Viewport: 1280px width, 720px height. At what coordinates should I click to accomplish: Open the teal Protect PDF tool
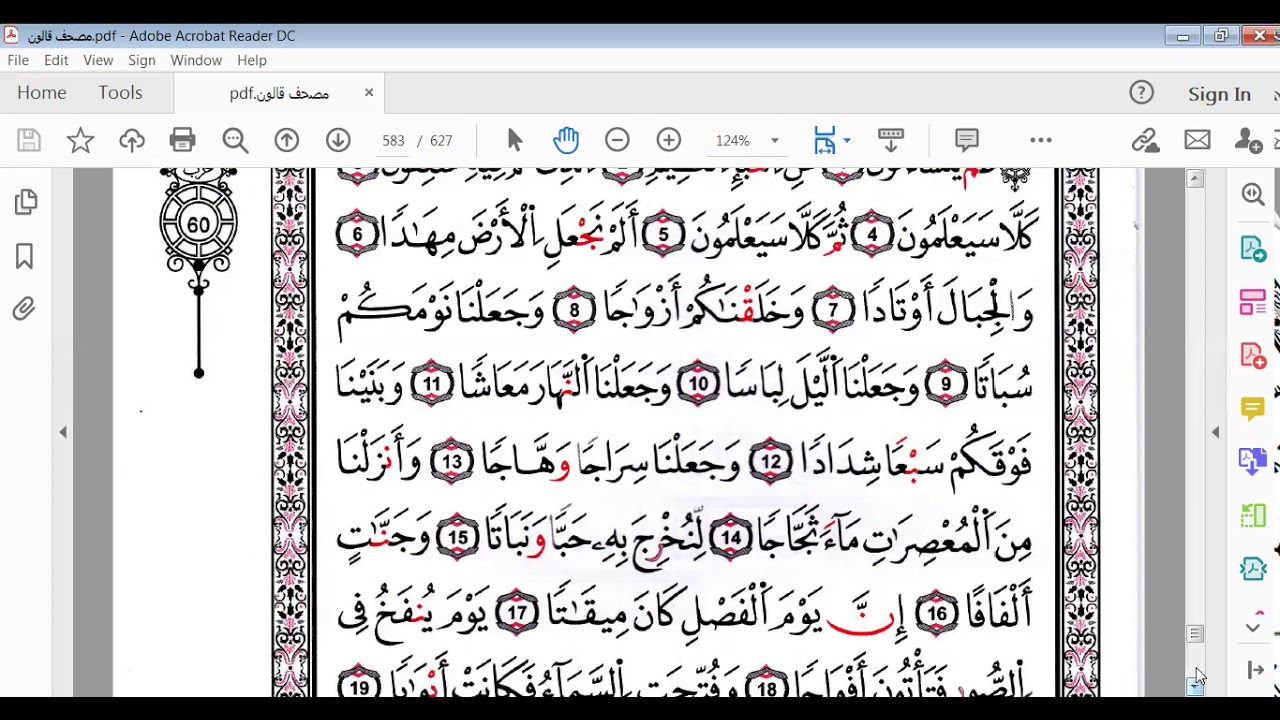pos(1253,569)
